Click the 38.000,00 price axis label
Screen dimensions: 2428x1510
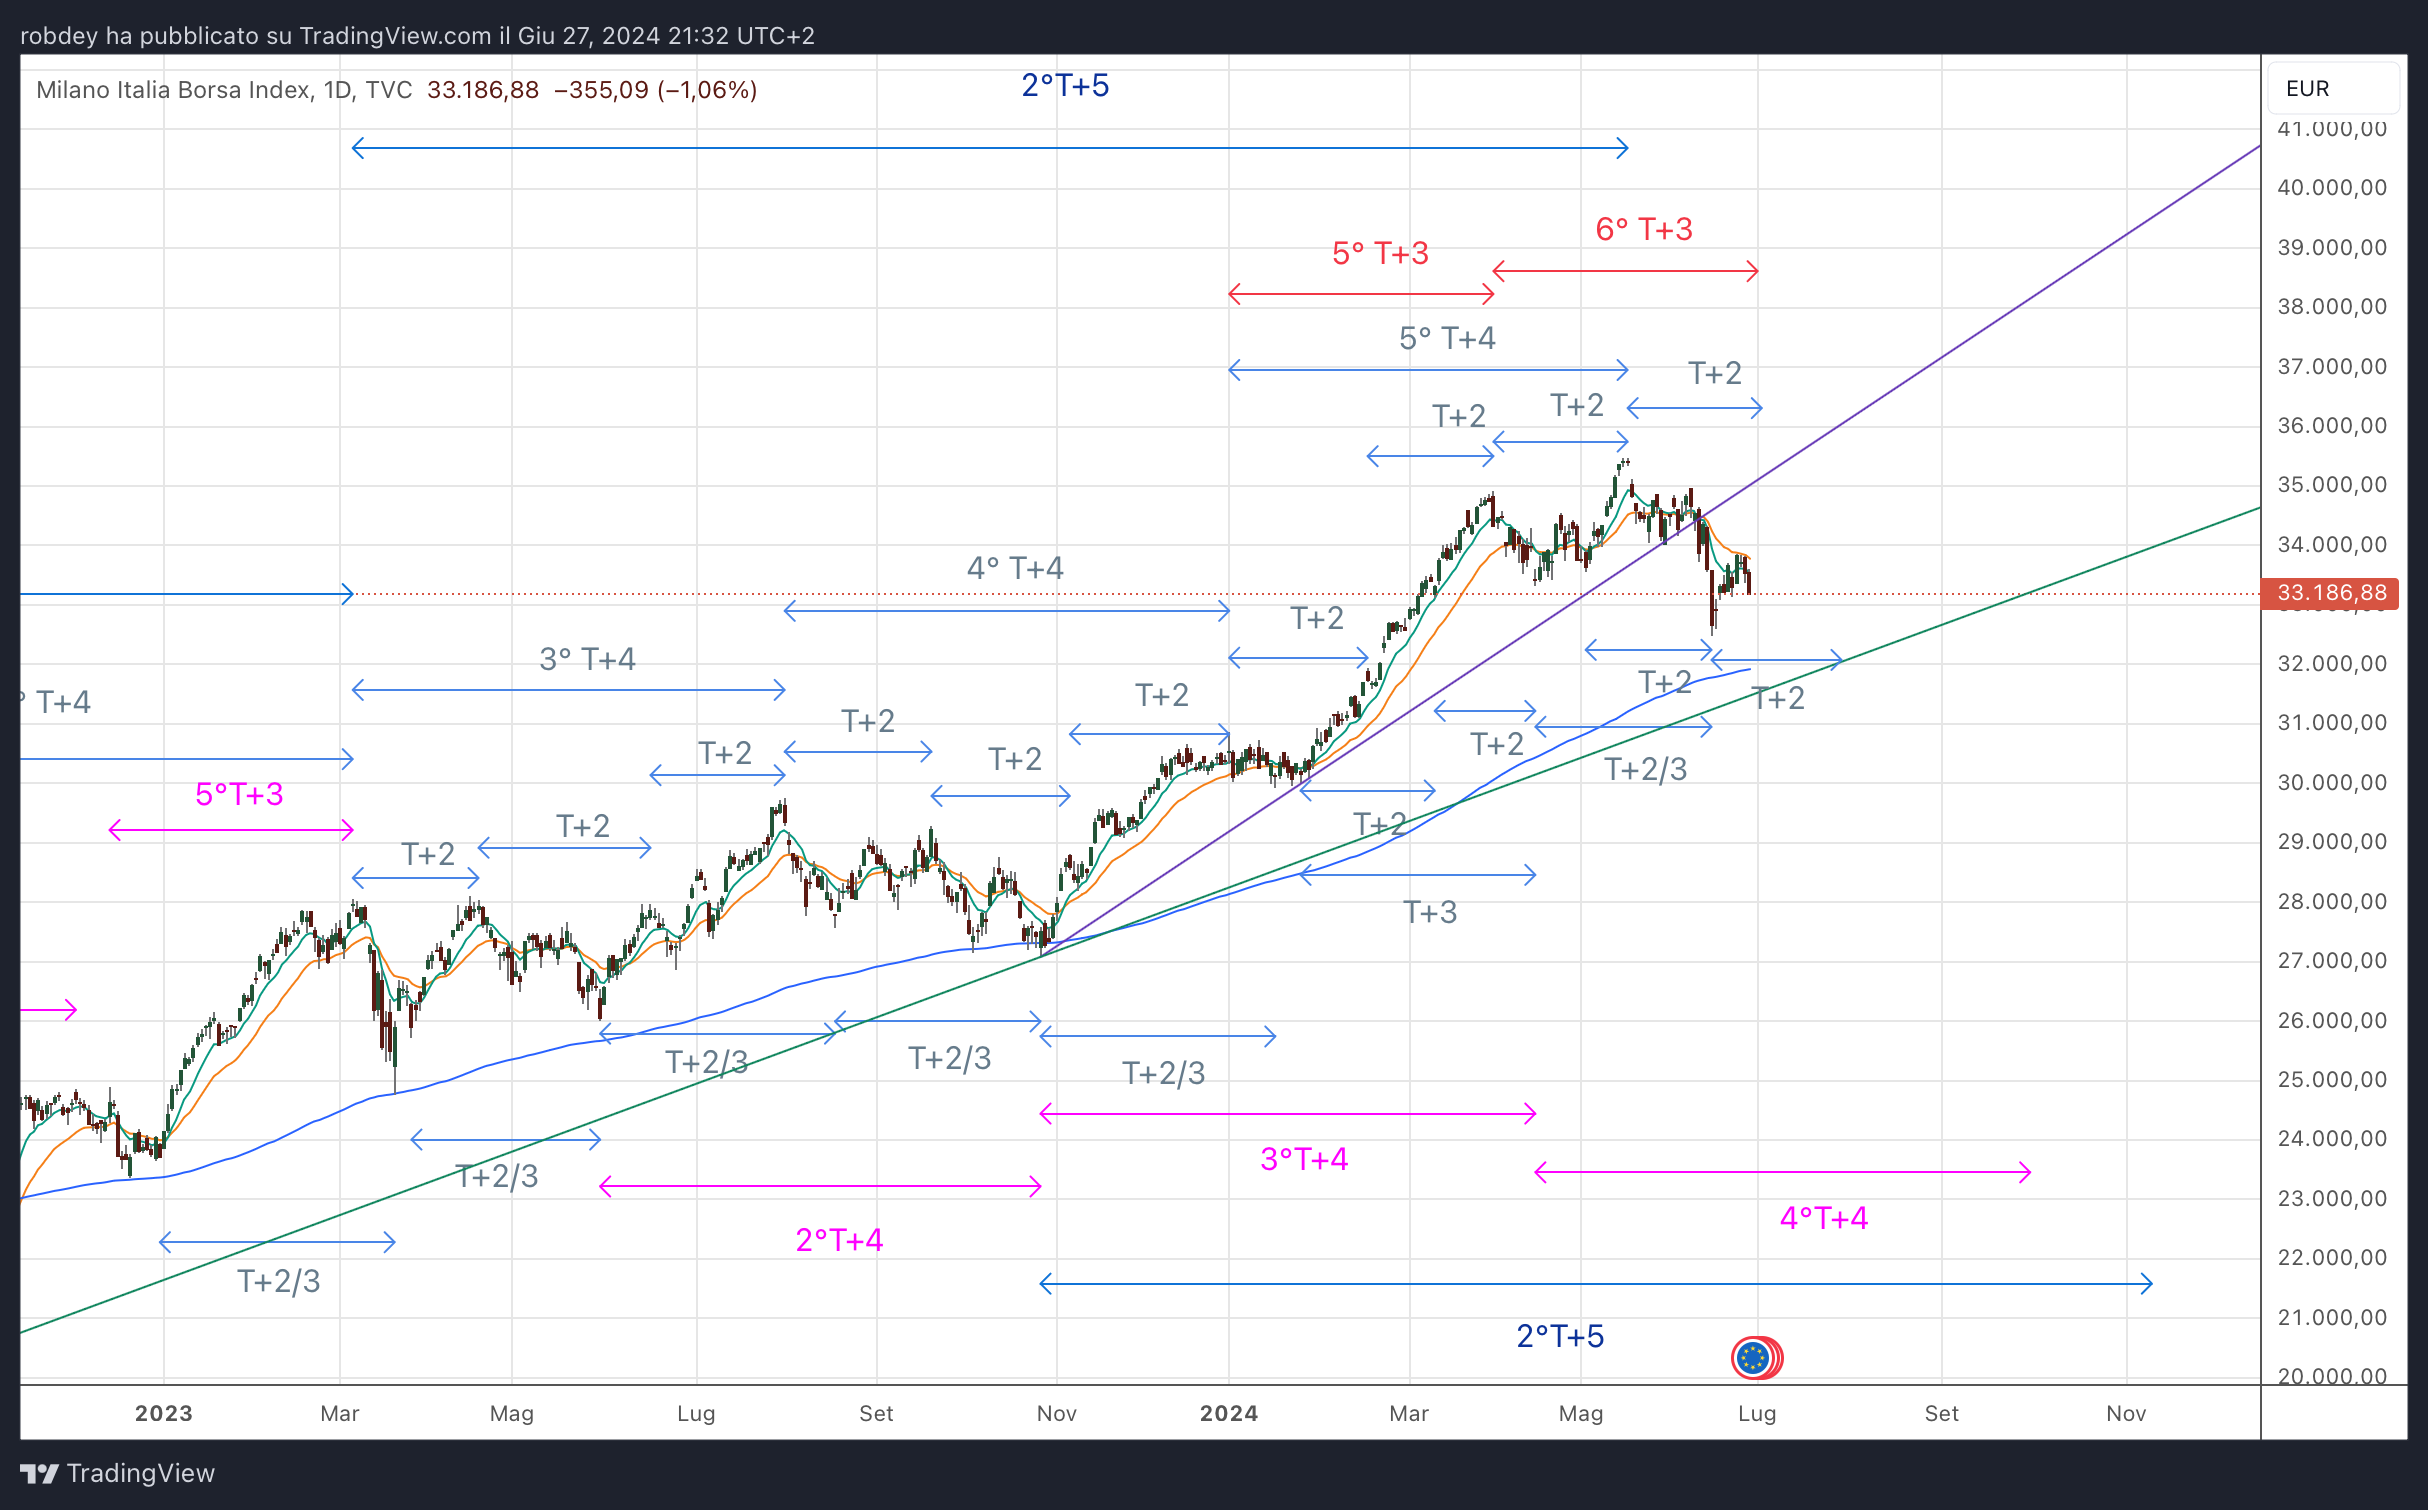[2332, 307]
